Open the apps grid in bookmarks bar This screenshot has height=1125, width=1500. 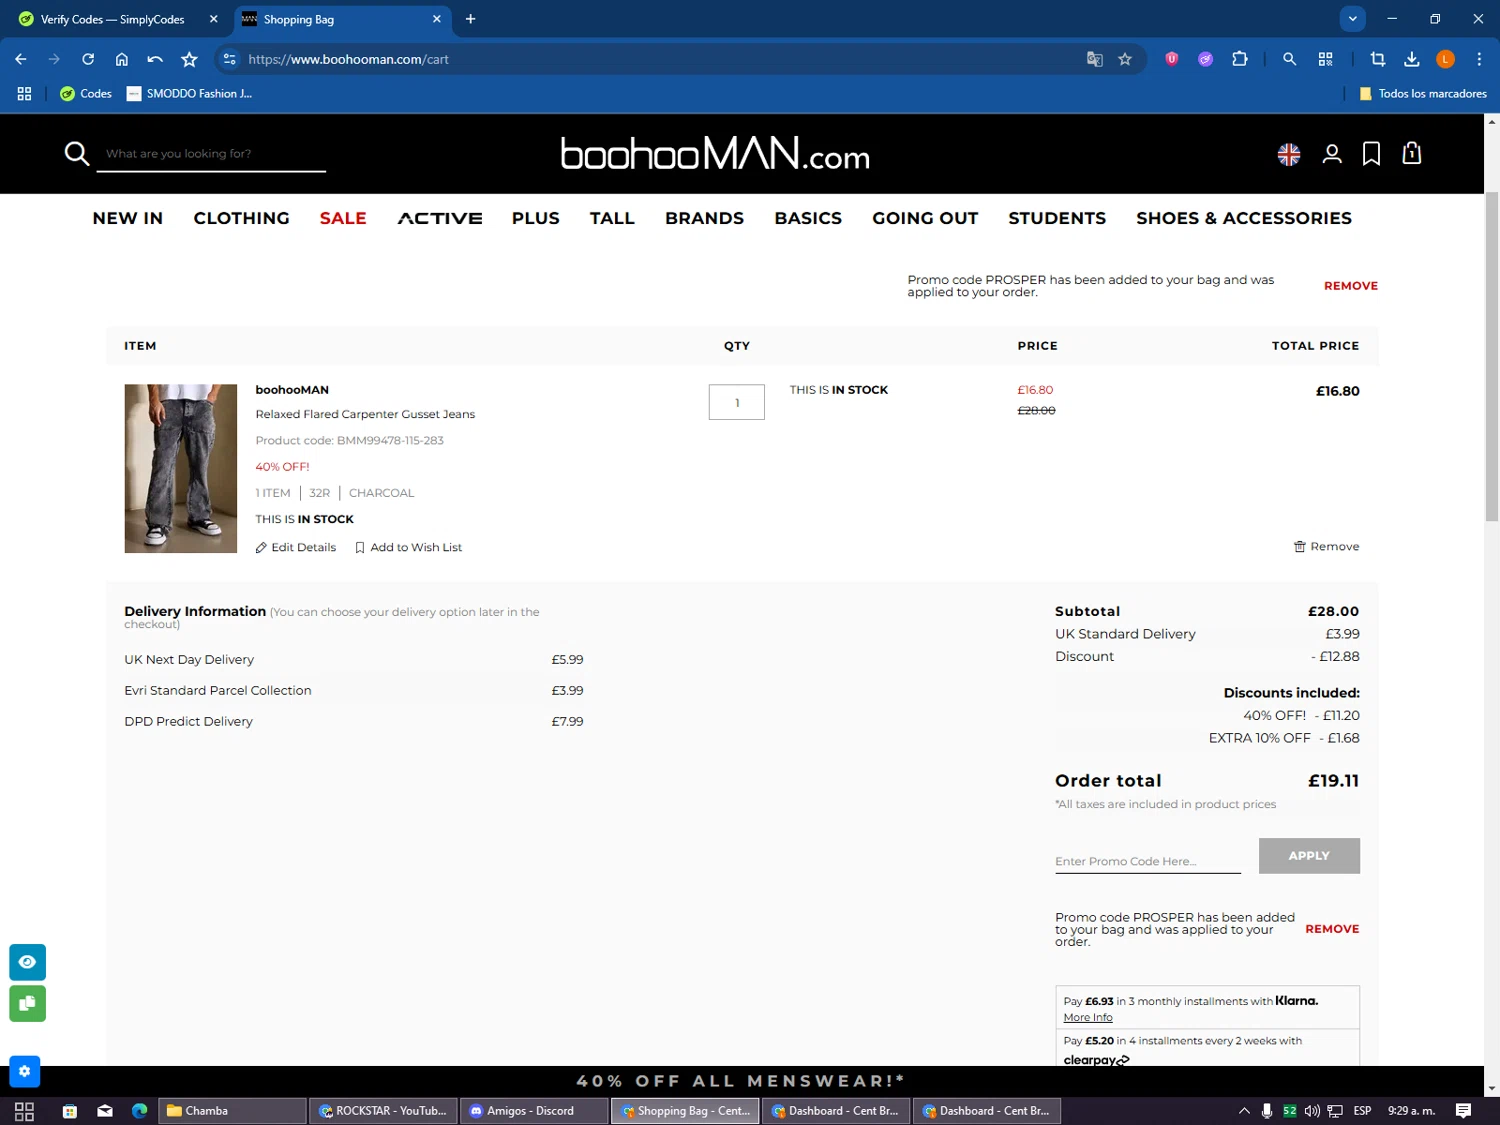coord(24,93)
